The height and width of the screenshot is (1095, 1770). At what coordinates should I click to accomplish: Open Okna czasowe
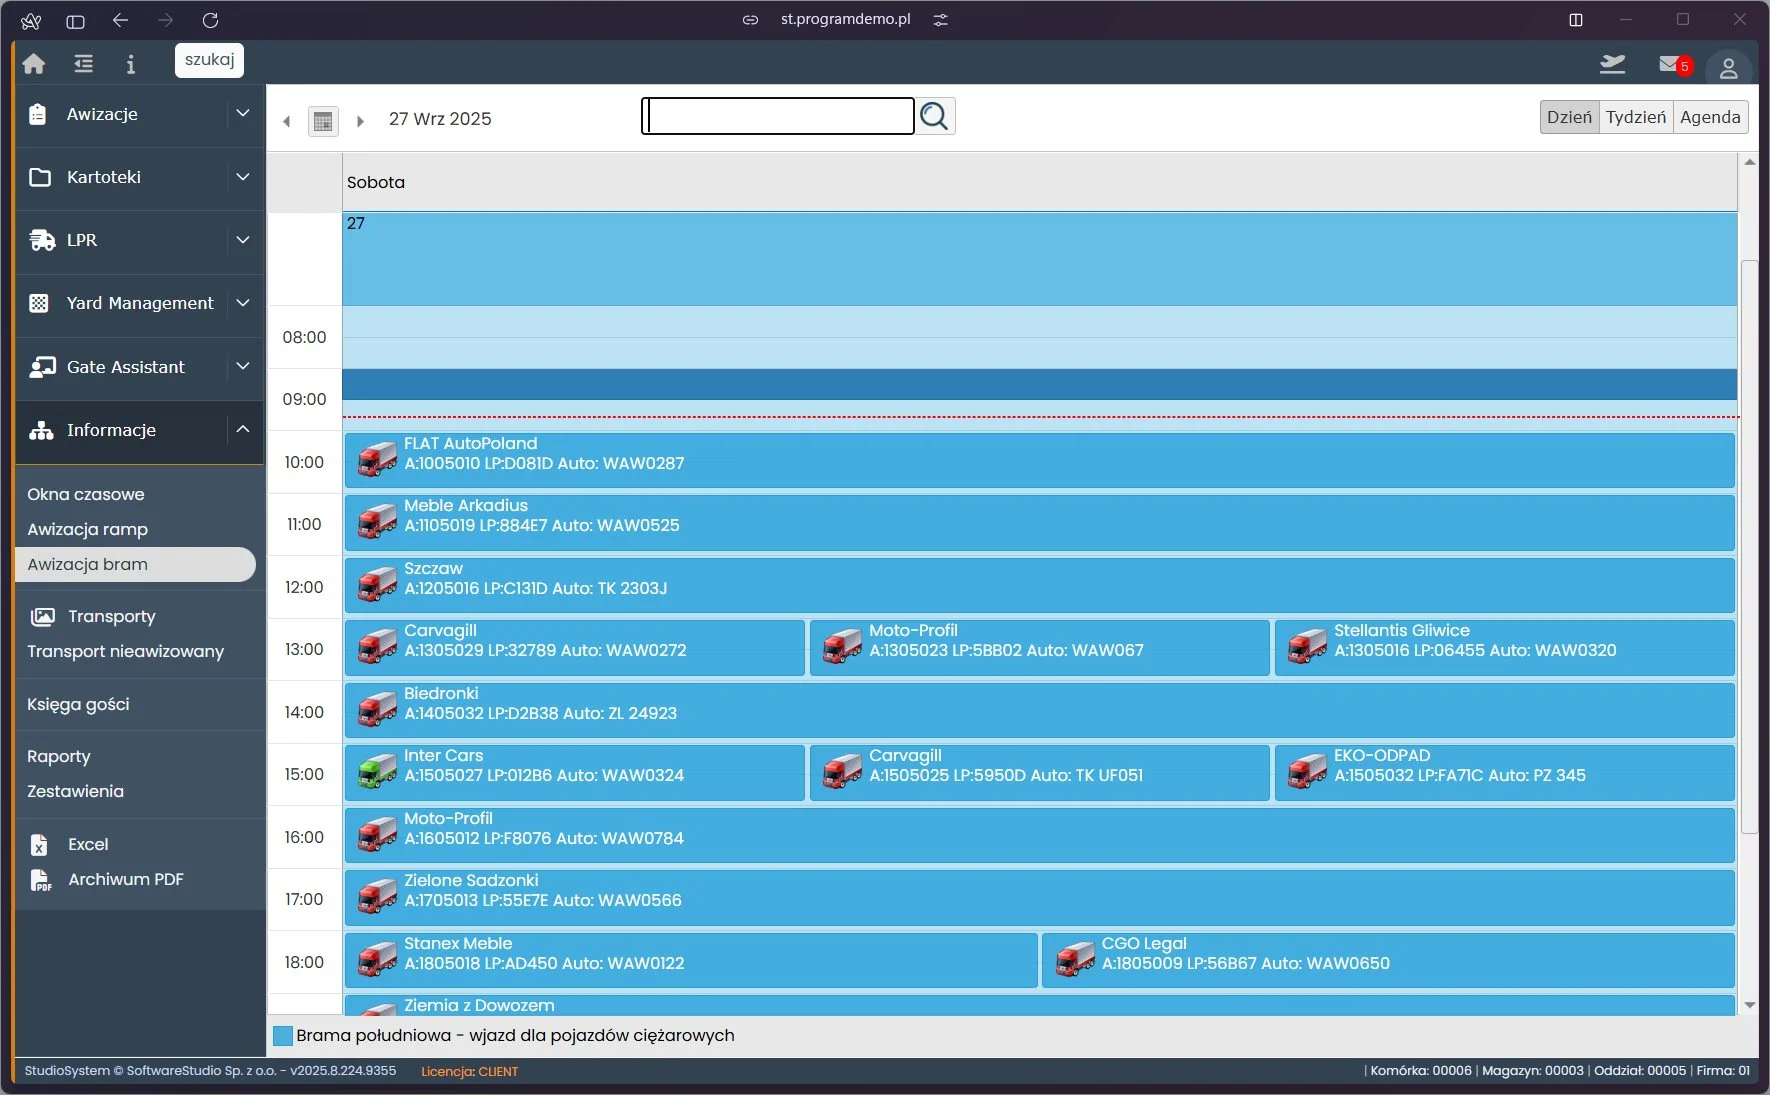(x=86, y=494)
